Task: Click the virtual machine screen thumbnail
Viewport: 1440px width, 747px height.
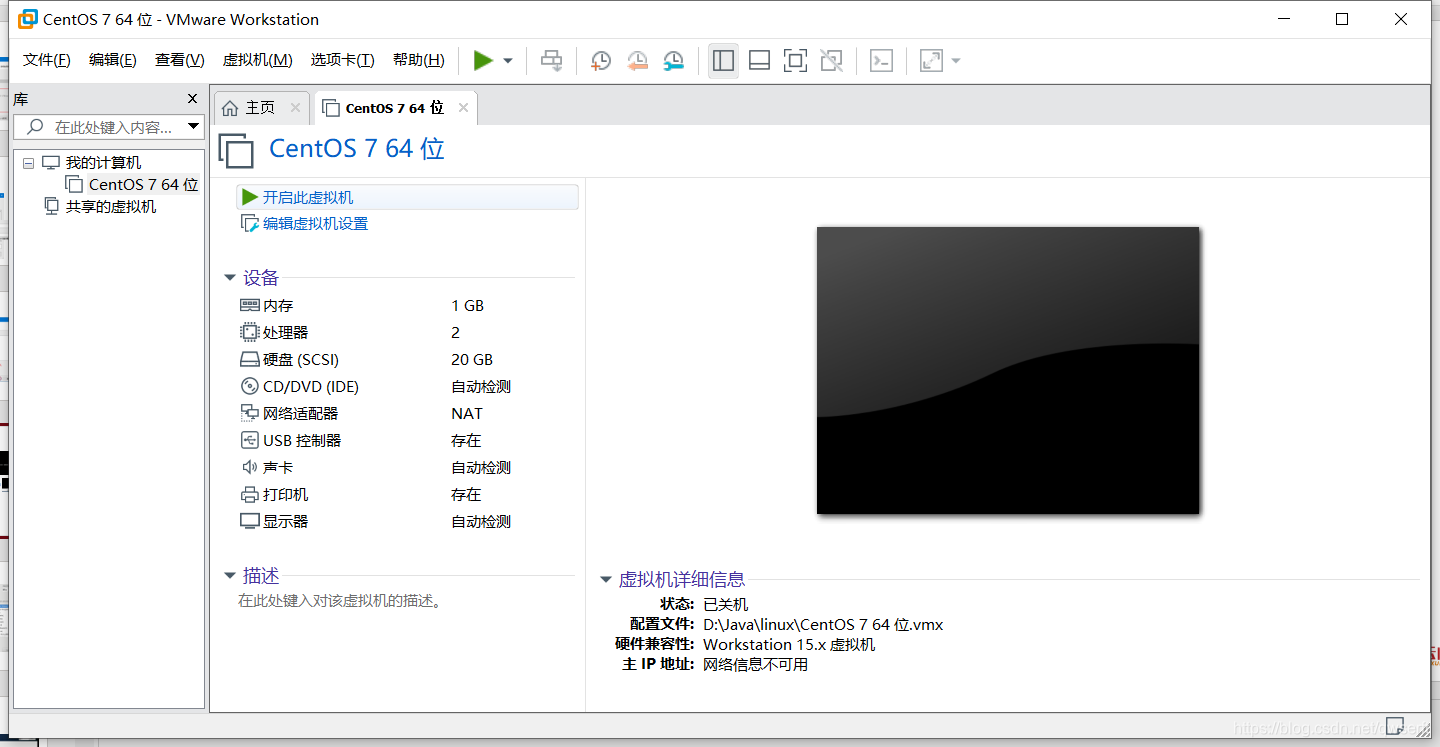Action: pos(1008,371)
